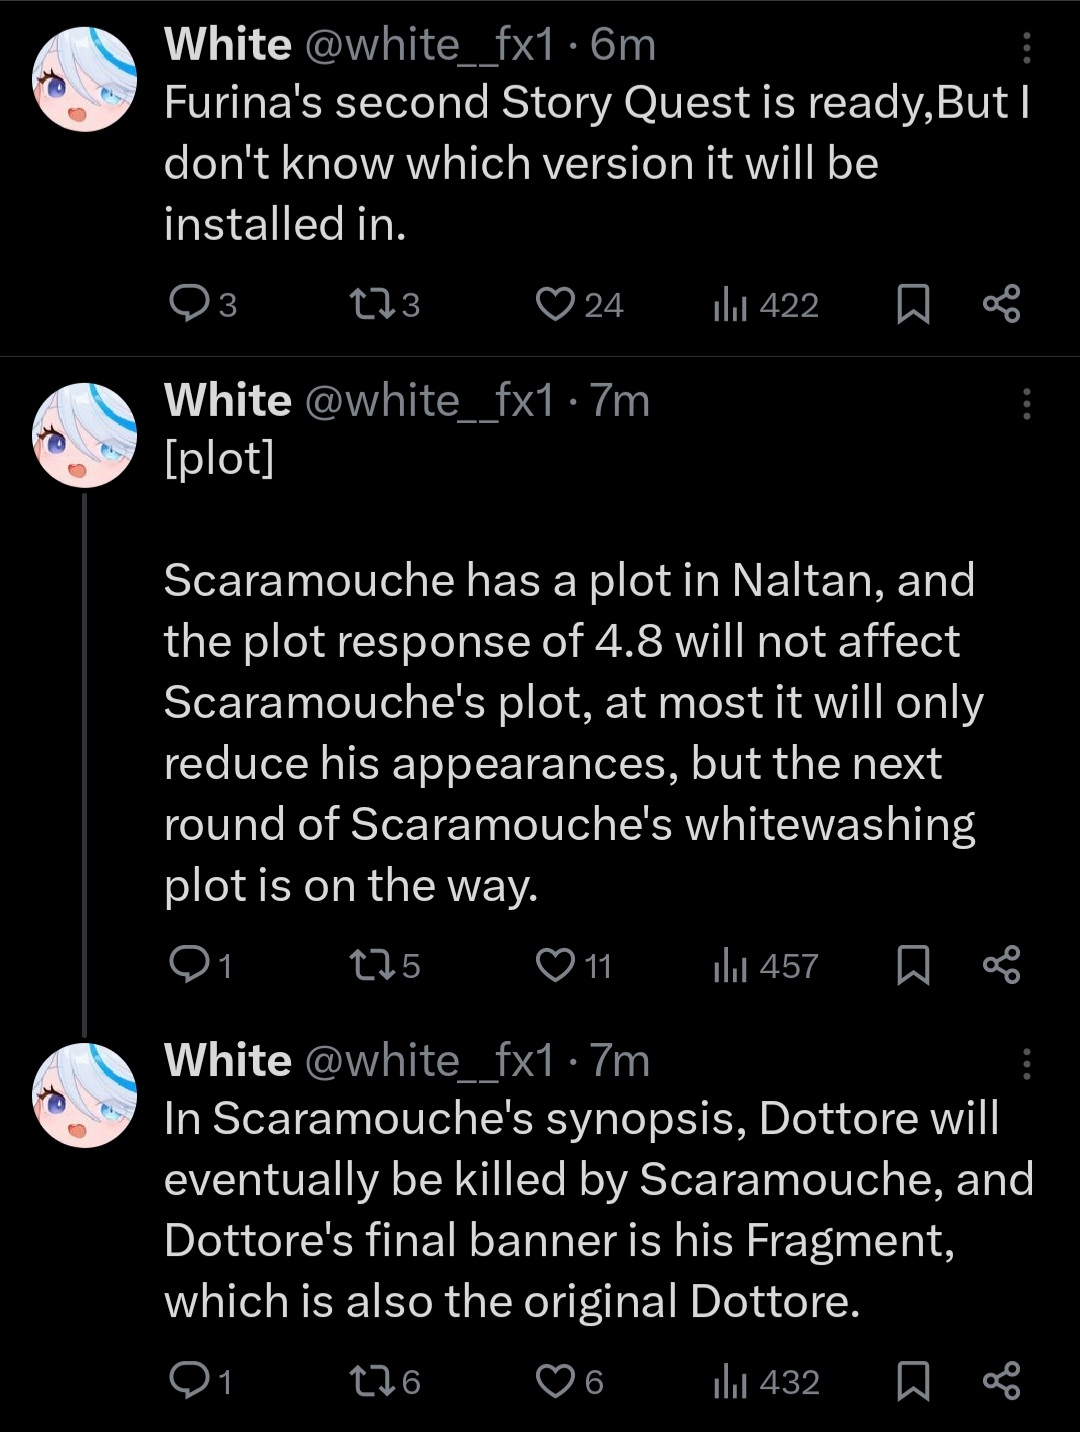Open more options on the Furina tweet

tap(1026, 47)
